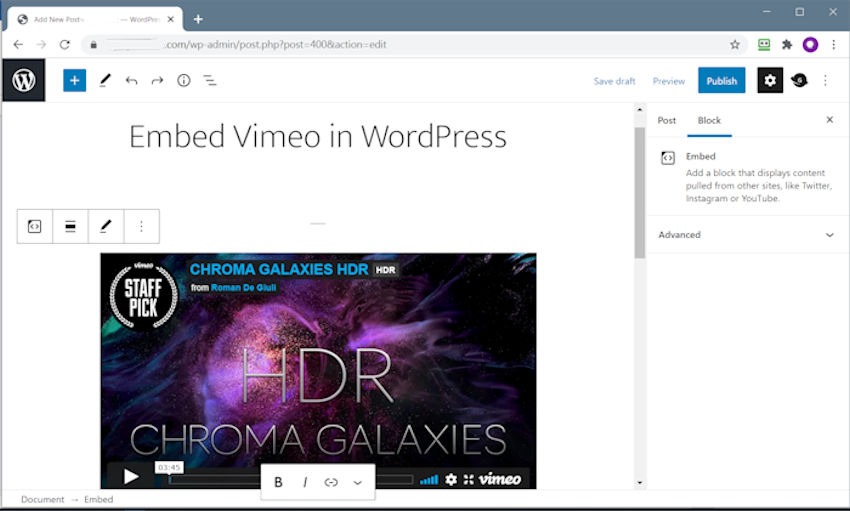Open Vimeo player settings gear
Screen dimensions: 850x511
pos(451,479)
